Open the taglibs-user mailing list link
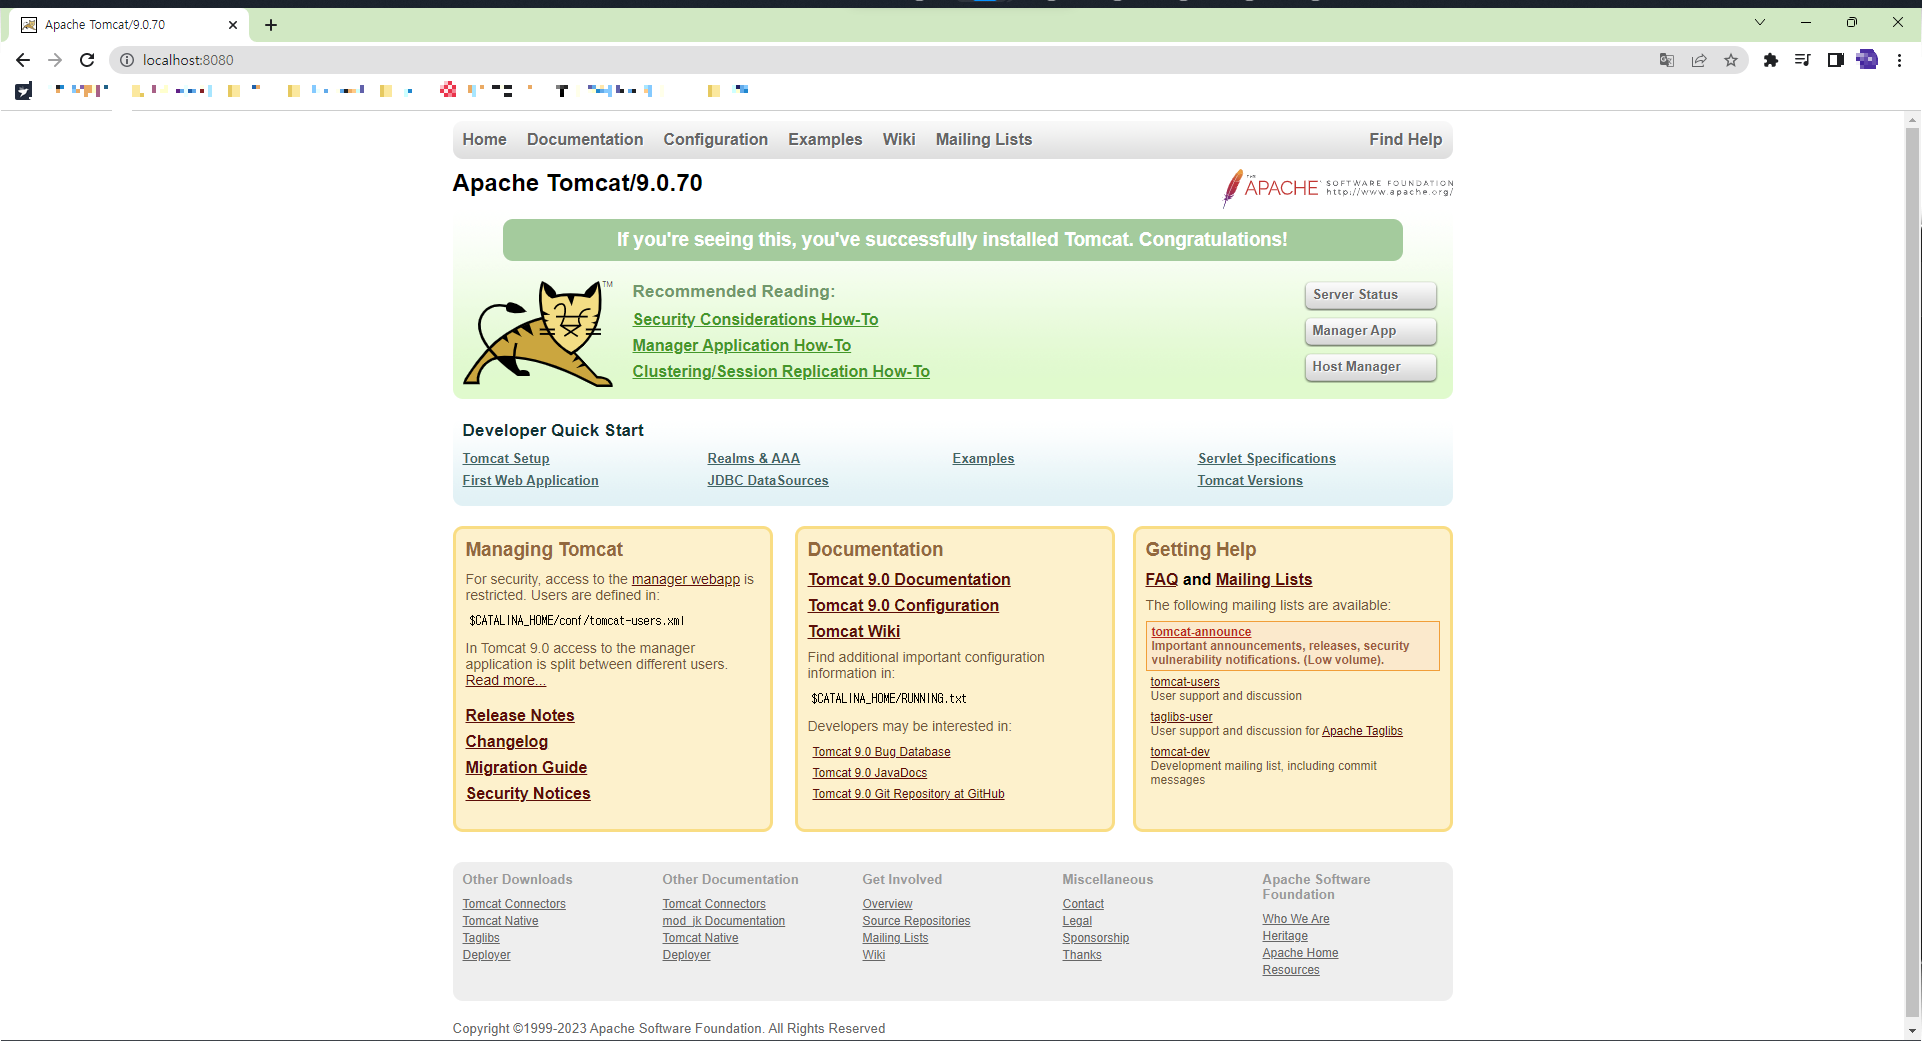Image resolution: width=1922 pixels, height=1041 pixels. coord(1181,717)
